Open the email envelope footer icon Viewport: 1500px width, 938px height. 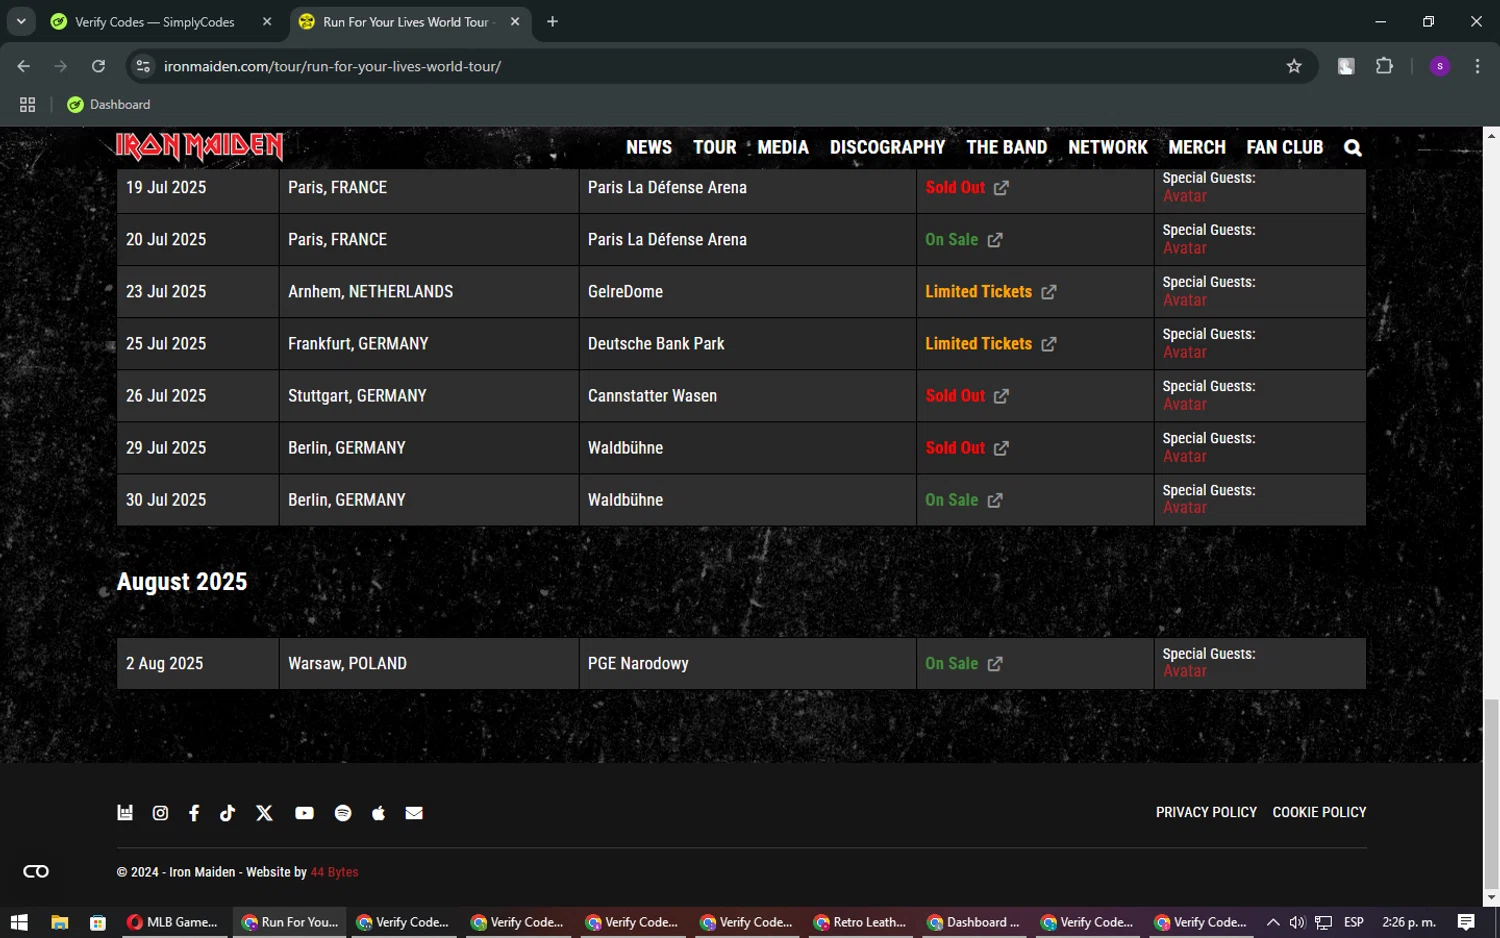(x=414, y=813)
